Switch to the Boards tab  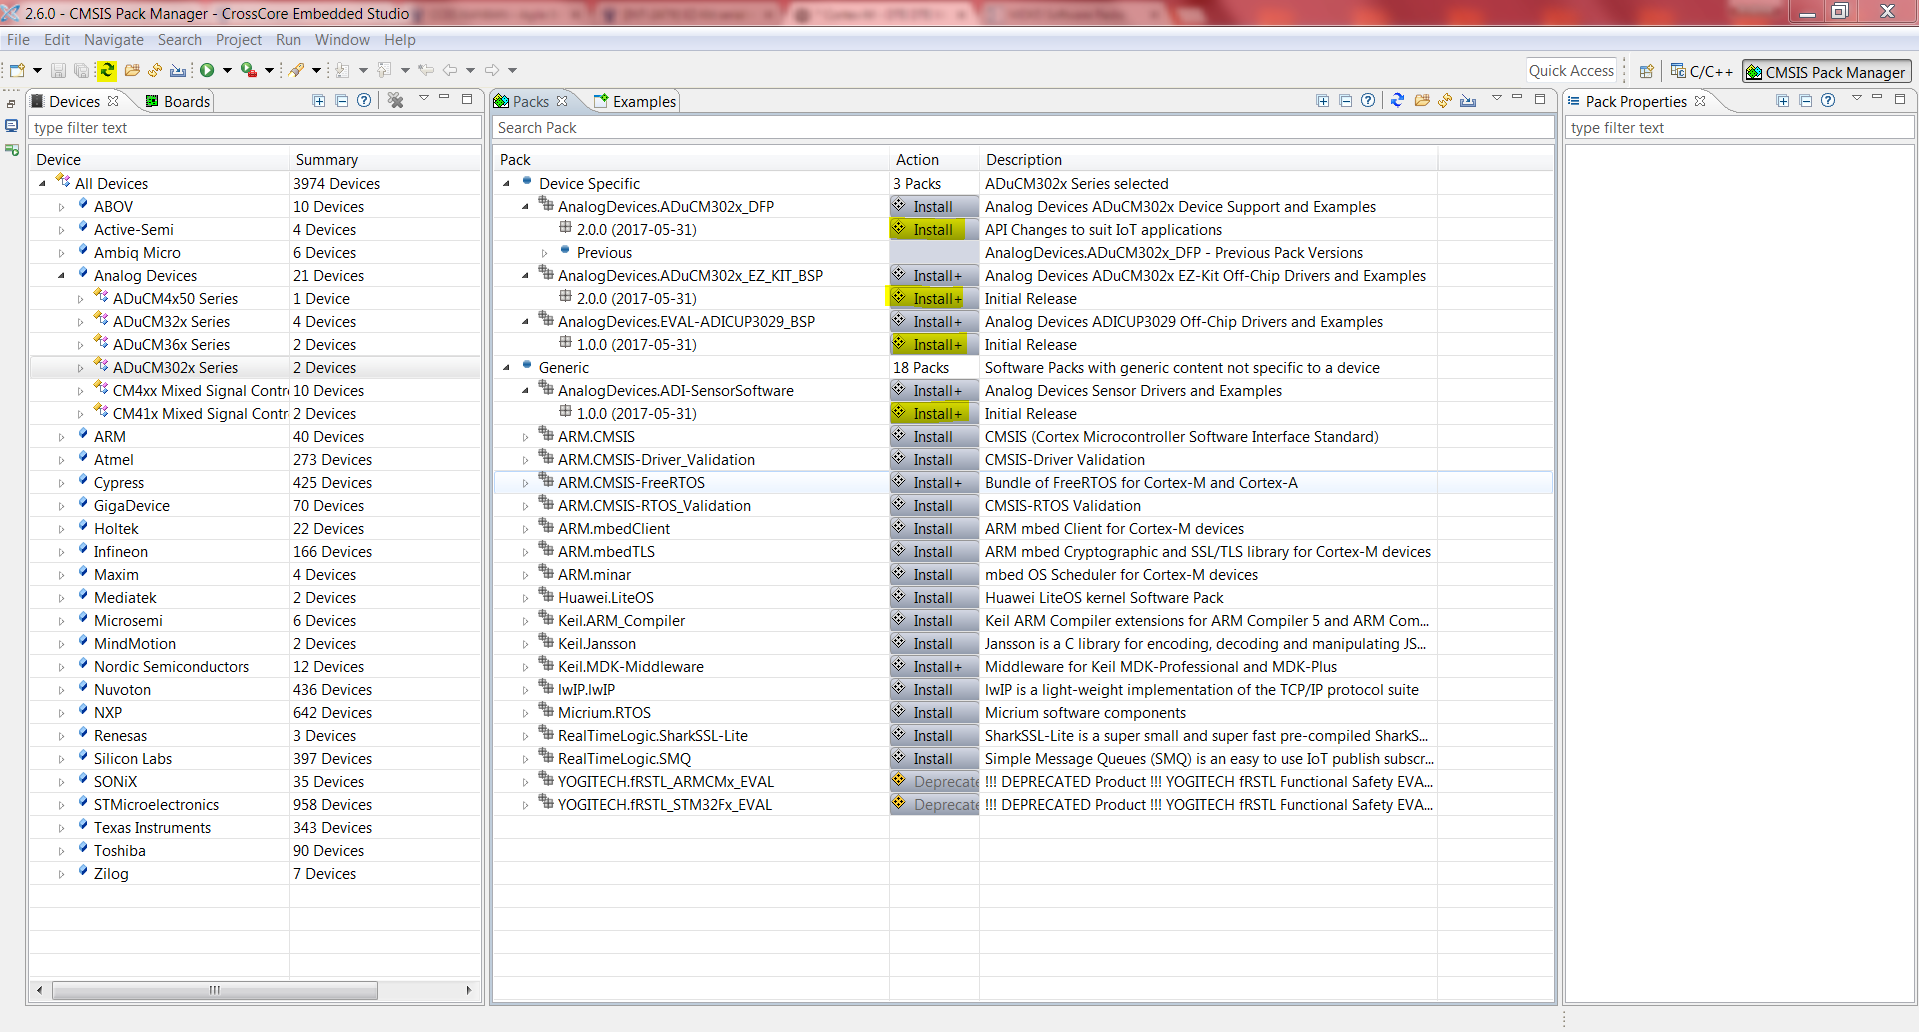click(x=178, y=101)
